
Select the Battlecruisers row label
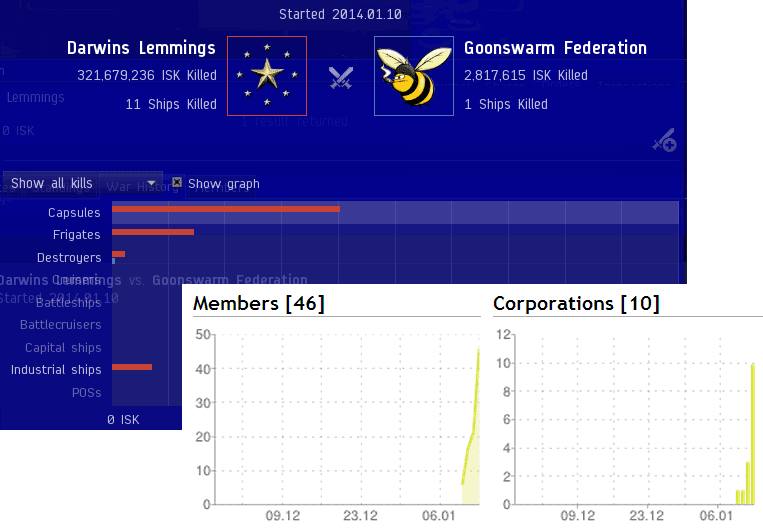(61, 325)
